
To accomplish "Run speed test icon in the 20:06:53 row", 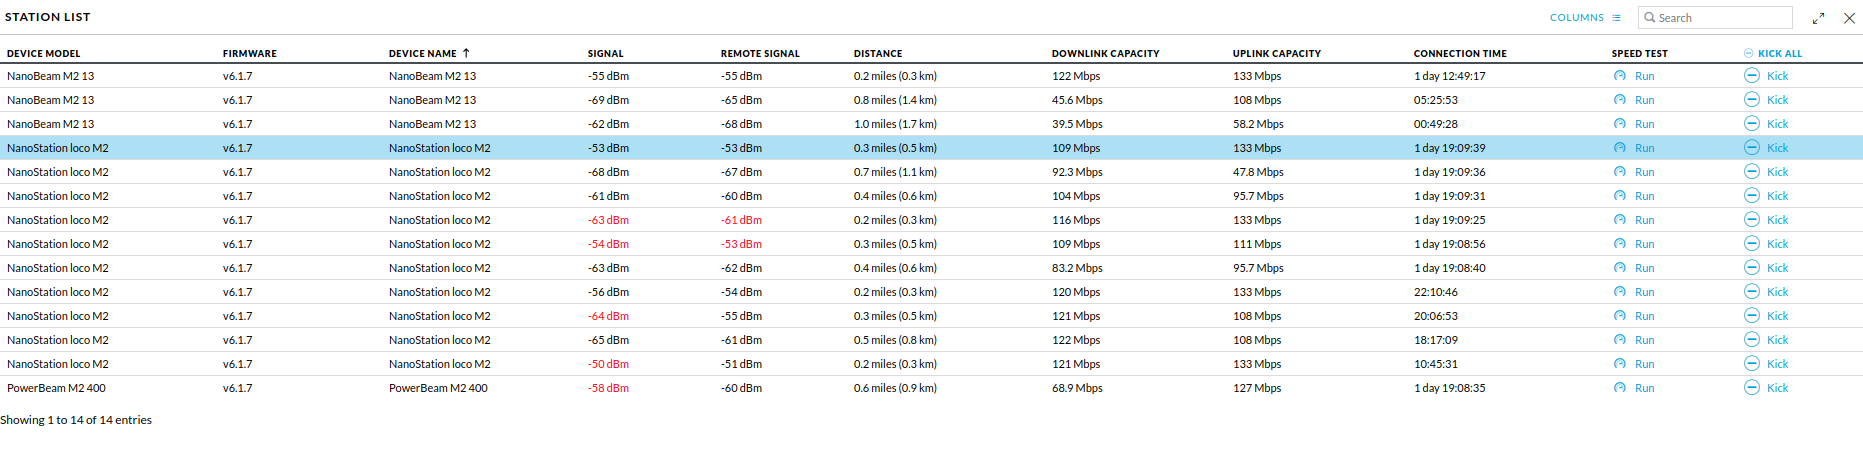I will (x=1619, y=316).
